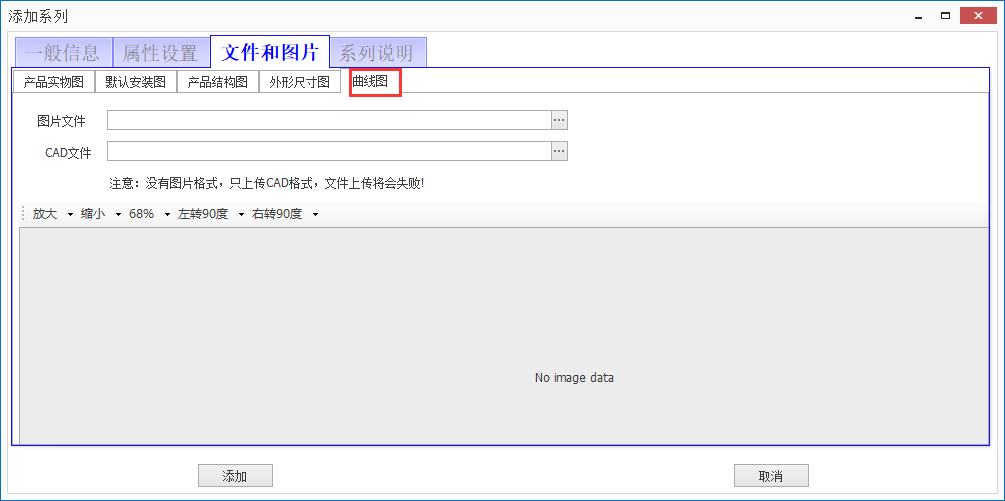Click the 注意 upload warning text
Image resolution: width=1005 pixels, height=501 pixels.
267,183
